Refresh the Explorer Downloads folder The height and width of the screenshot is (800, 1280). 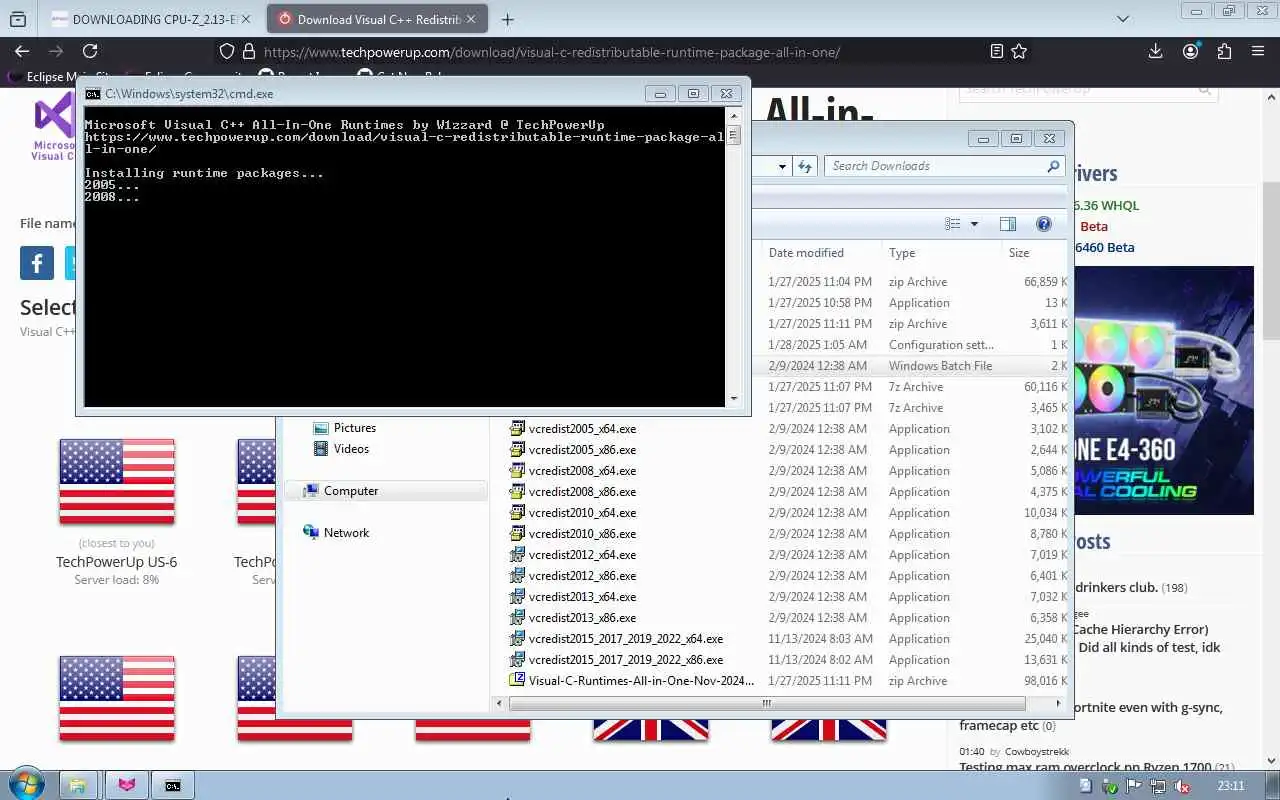coord(806,166)
